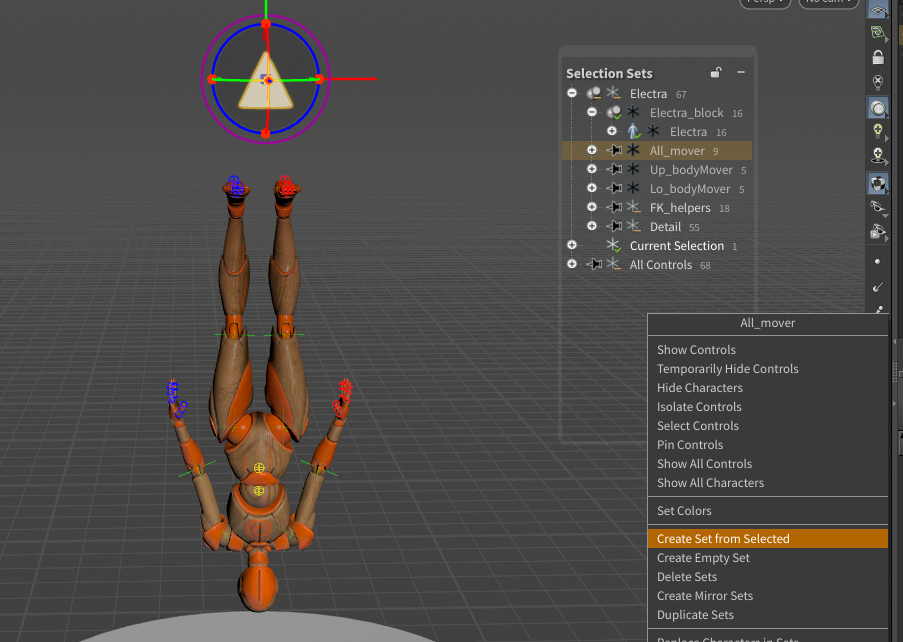Choose Pin Controls from the menu
This screenshot has height=642, width=903.
coord(768,445)
